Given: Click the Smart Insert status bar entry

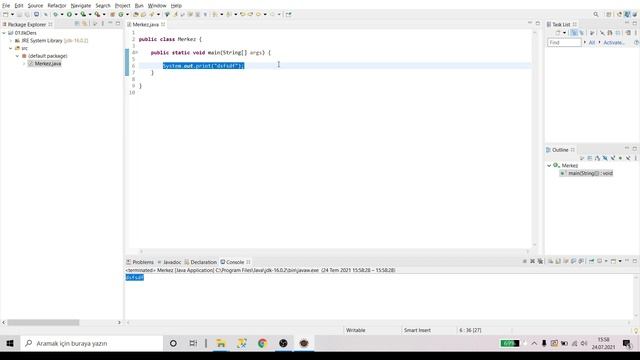Looking at the screenshot, I should [417, 330].
